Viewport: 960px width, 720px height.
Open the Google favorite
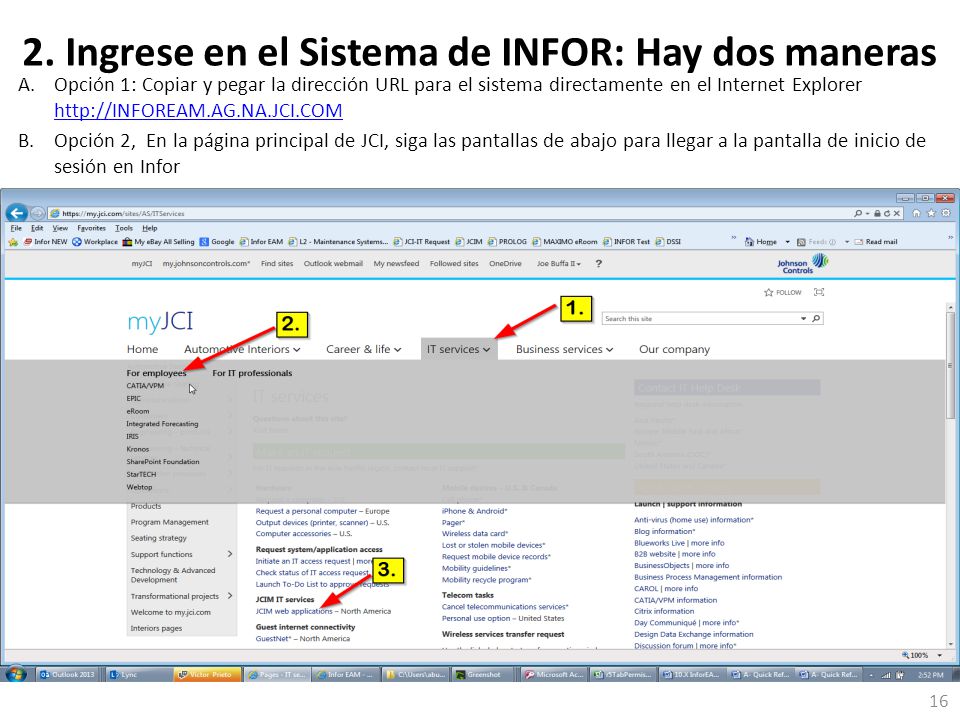click(217, 242)
